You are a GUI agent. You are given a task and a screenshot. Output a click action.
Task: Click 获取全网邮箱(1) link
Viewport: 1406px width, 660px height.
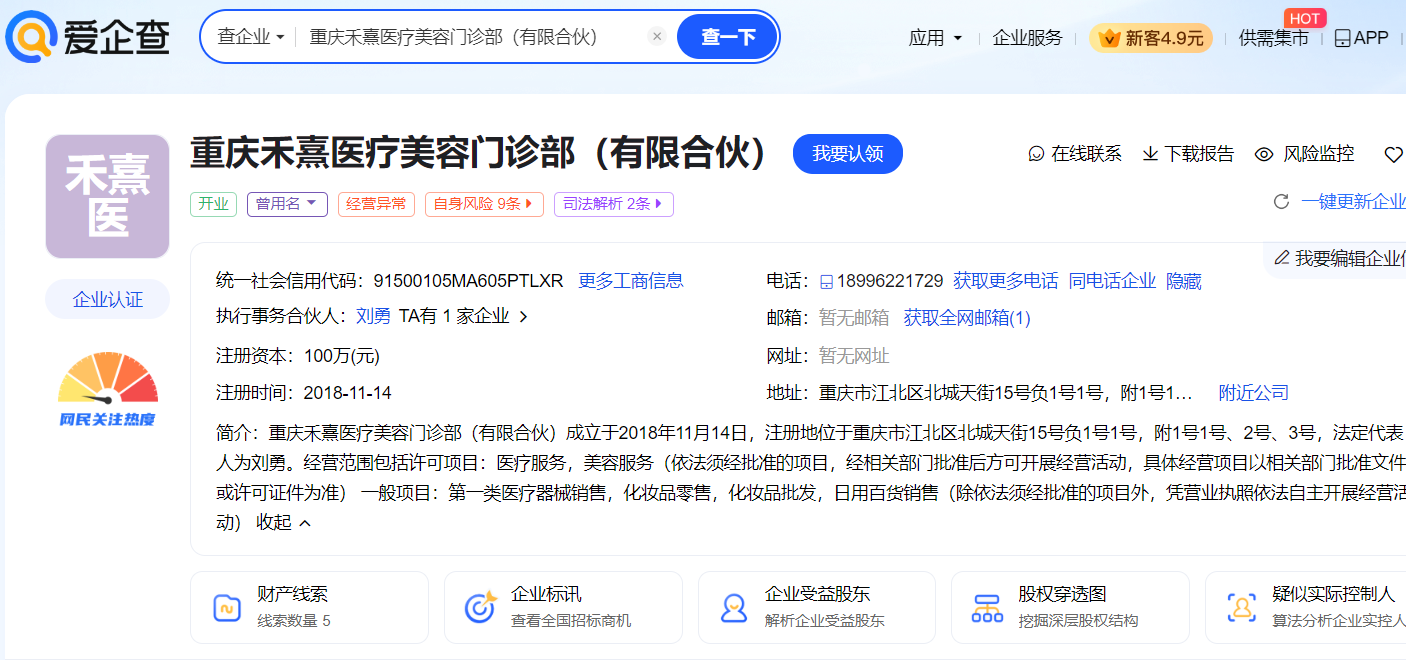click(967, 318)
